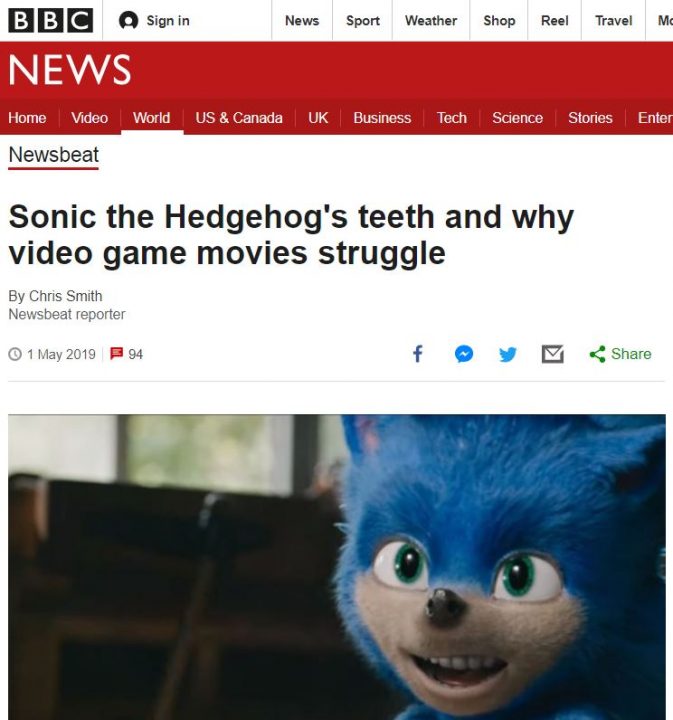Select the US & Canada tab
The height and width of the screenshot is (720, 673).
tap(239, 118)
